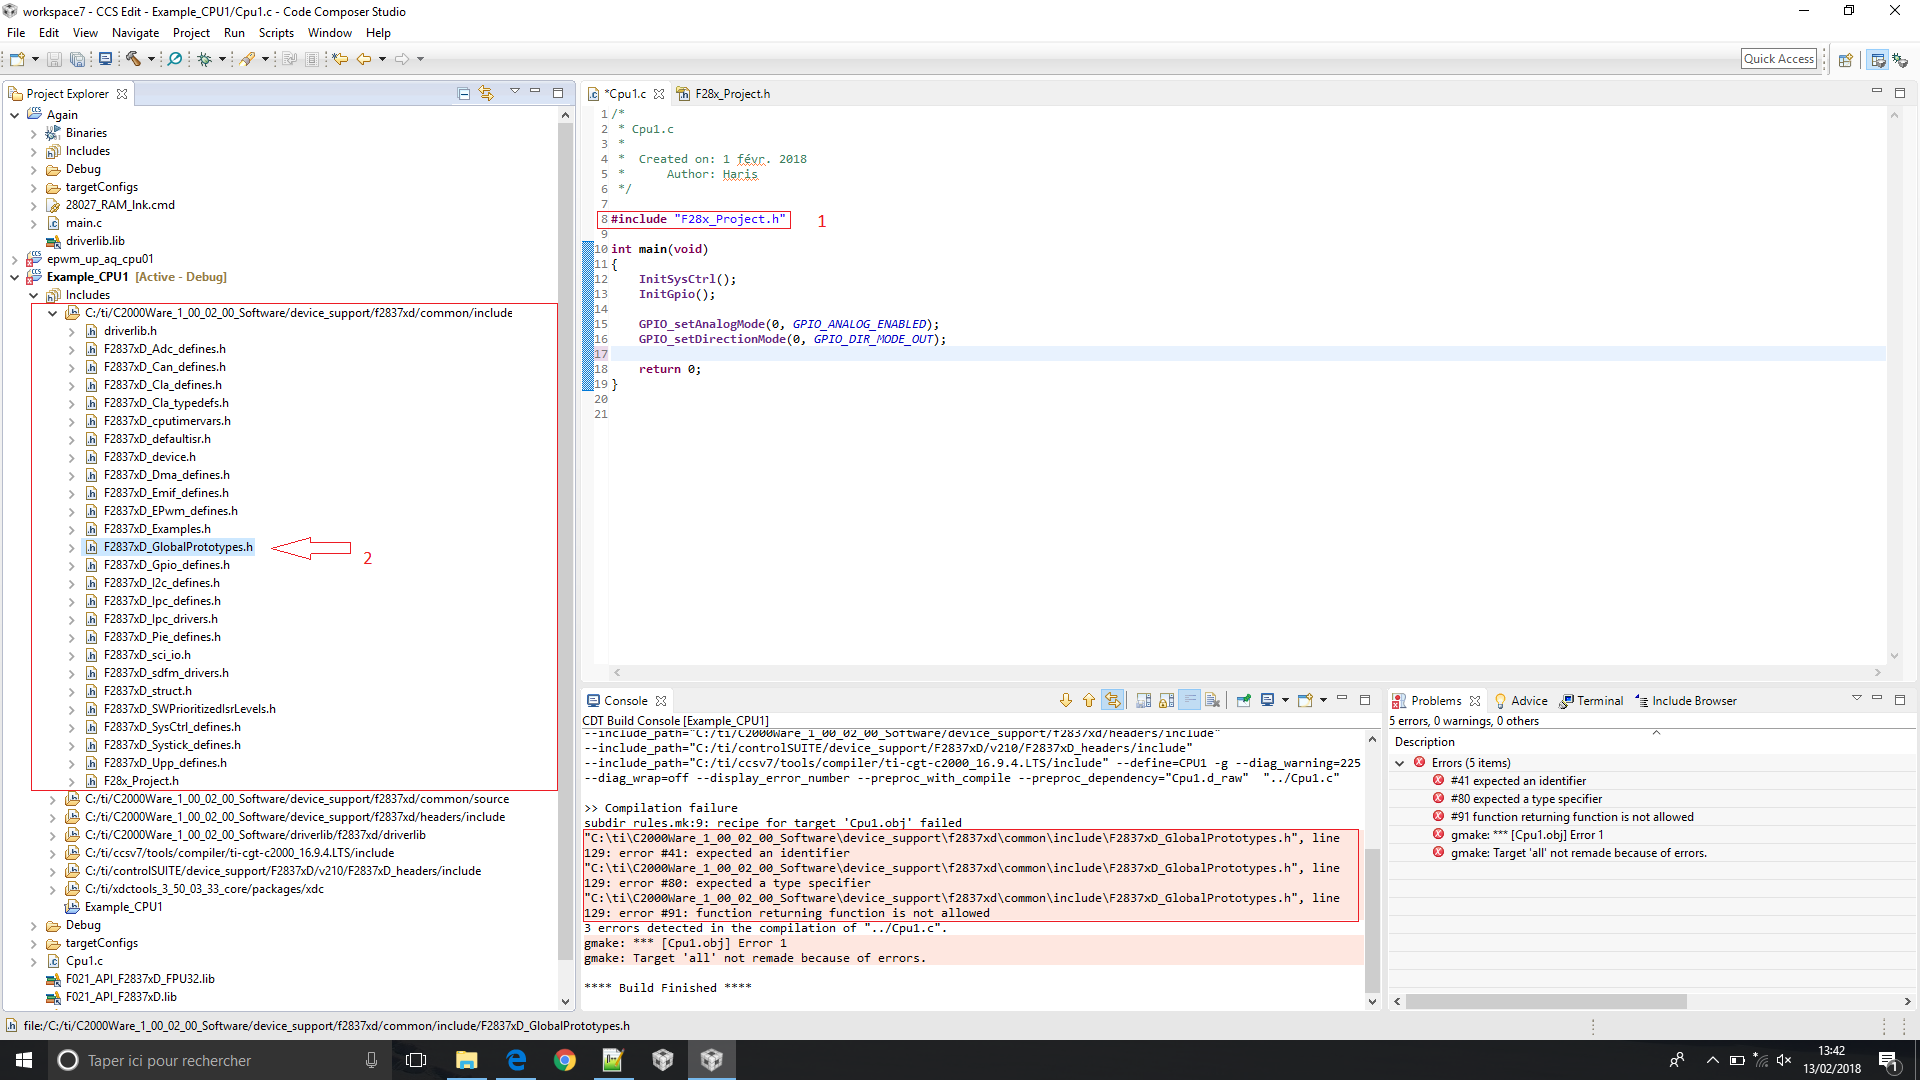This screenshot has height=1080, width=1920.
Task: Open Chrome from the taskbar
Action: click(565, 1060)
